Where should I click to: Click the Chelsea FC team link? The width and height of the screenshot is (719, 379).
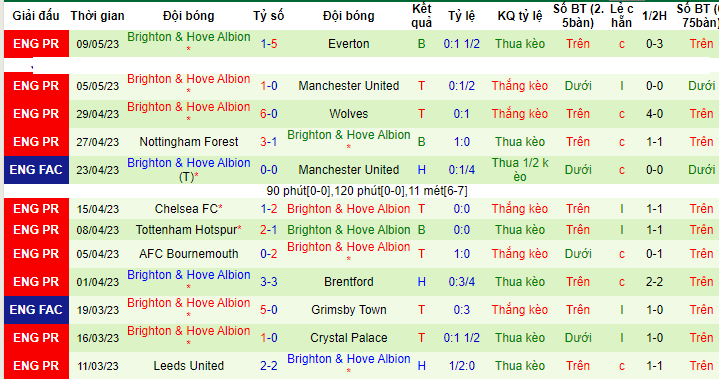pyautogui.click(x=186, y=209)
